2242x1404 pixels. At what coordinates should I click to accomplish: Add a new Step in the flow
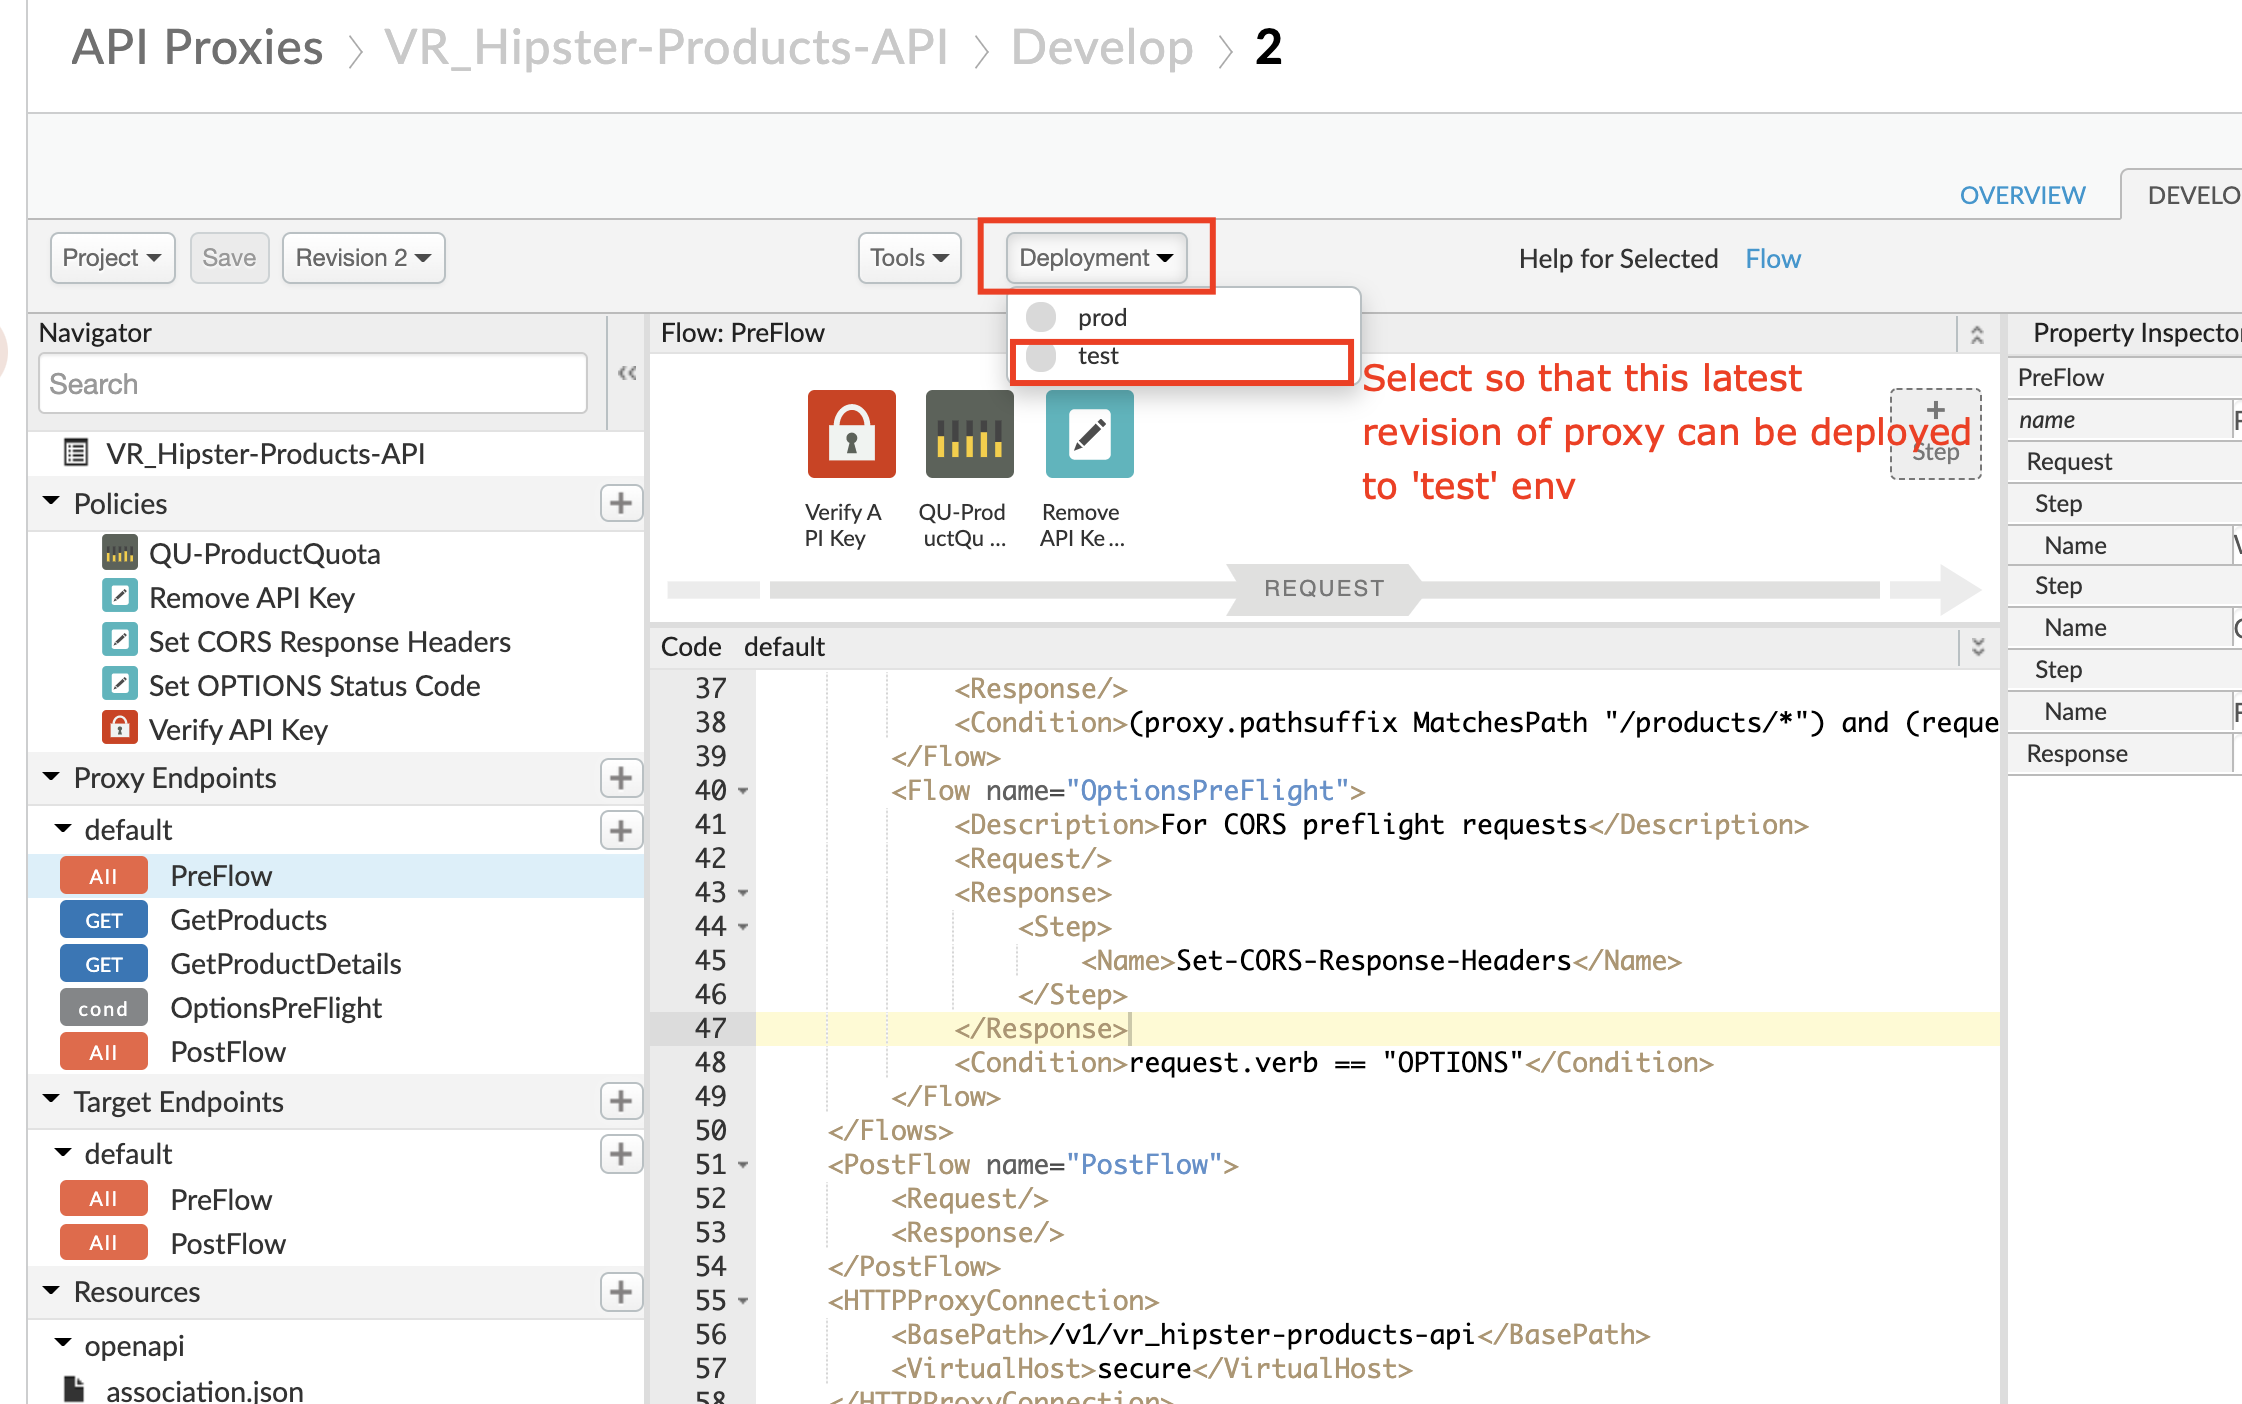point(1935,433)
